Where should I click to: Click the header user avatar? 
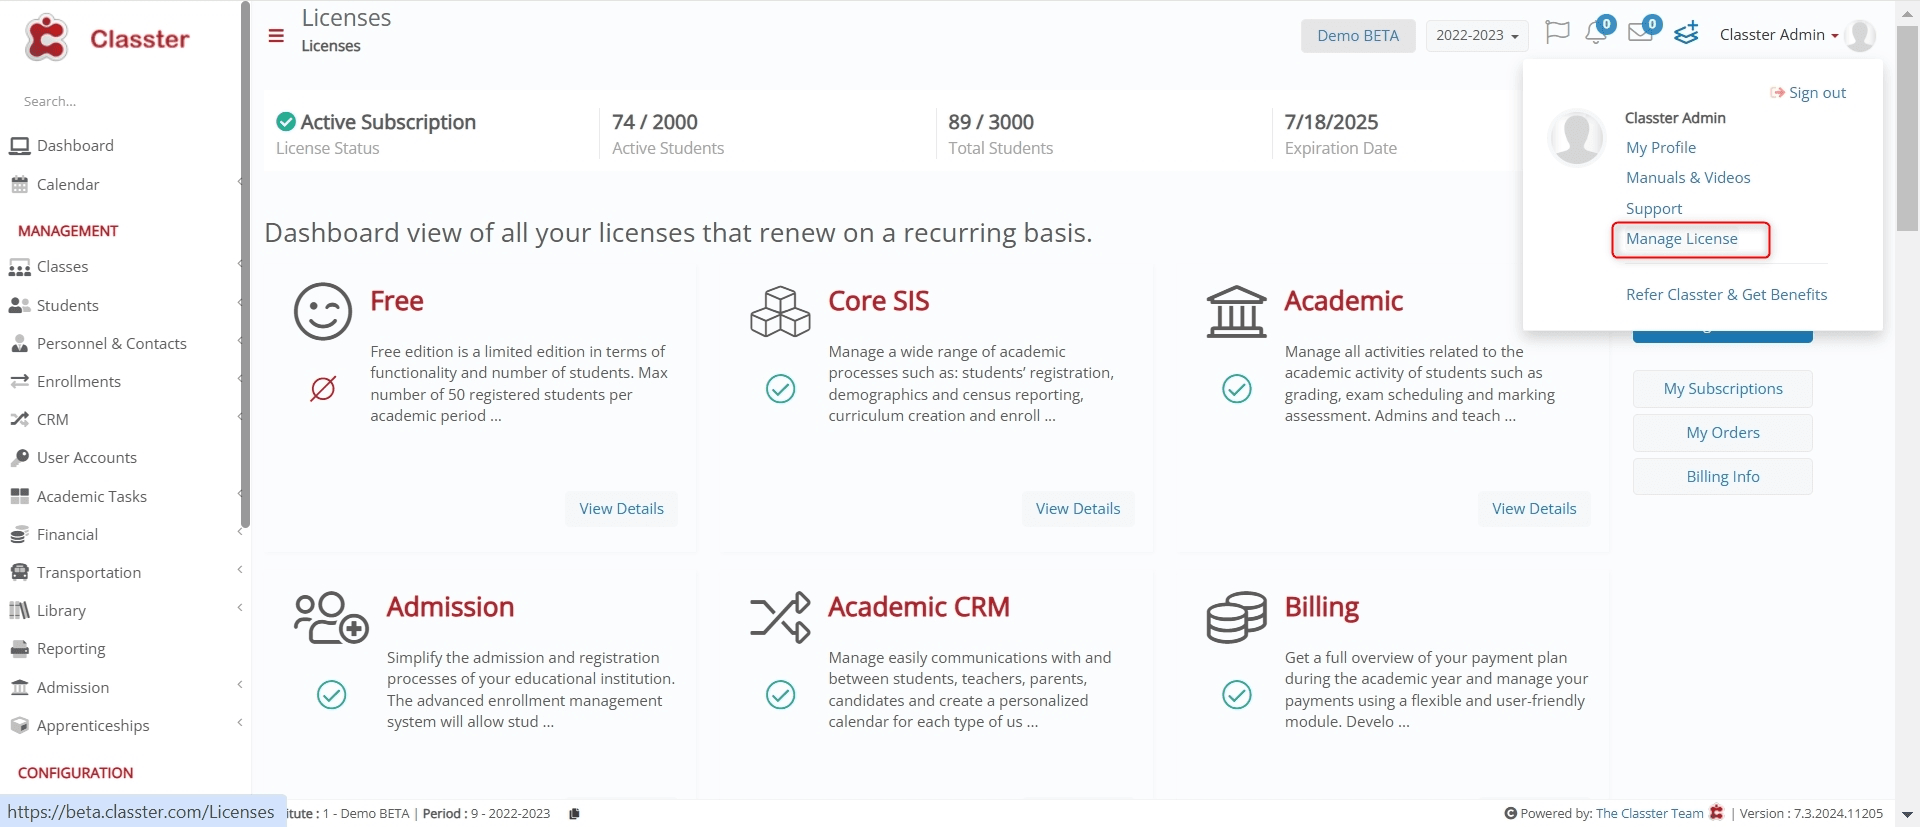(1860, 35)
